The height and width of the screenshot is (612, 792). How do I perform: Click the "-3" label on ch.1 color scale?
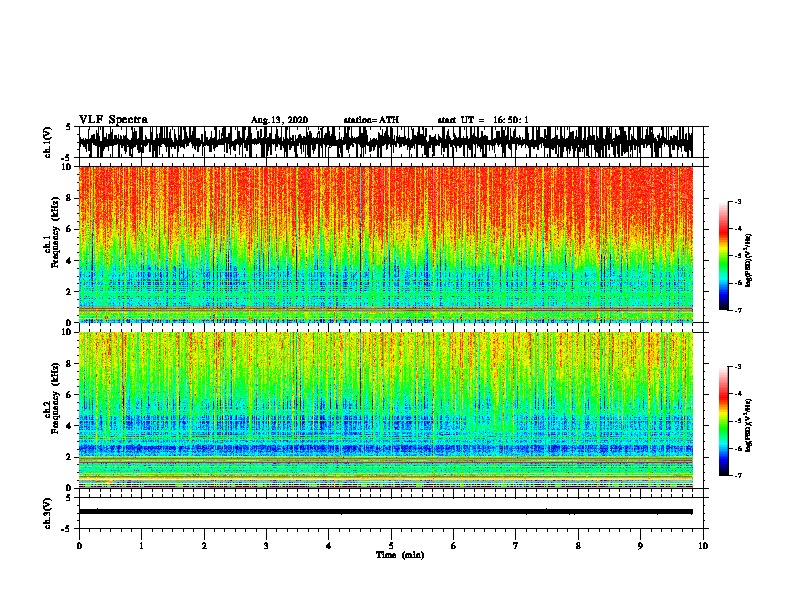(738, 201)
